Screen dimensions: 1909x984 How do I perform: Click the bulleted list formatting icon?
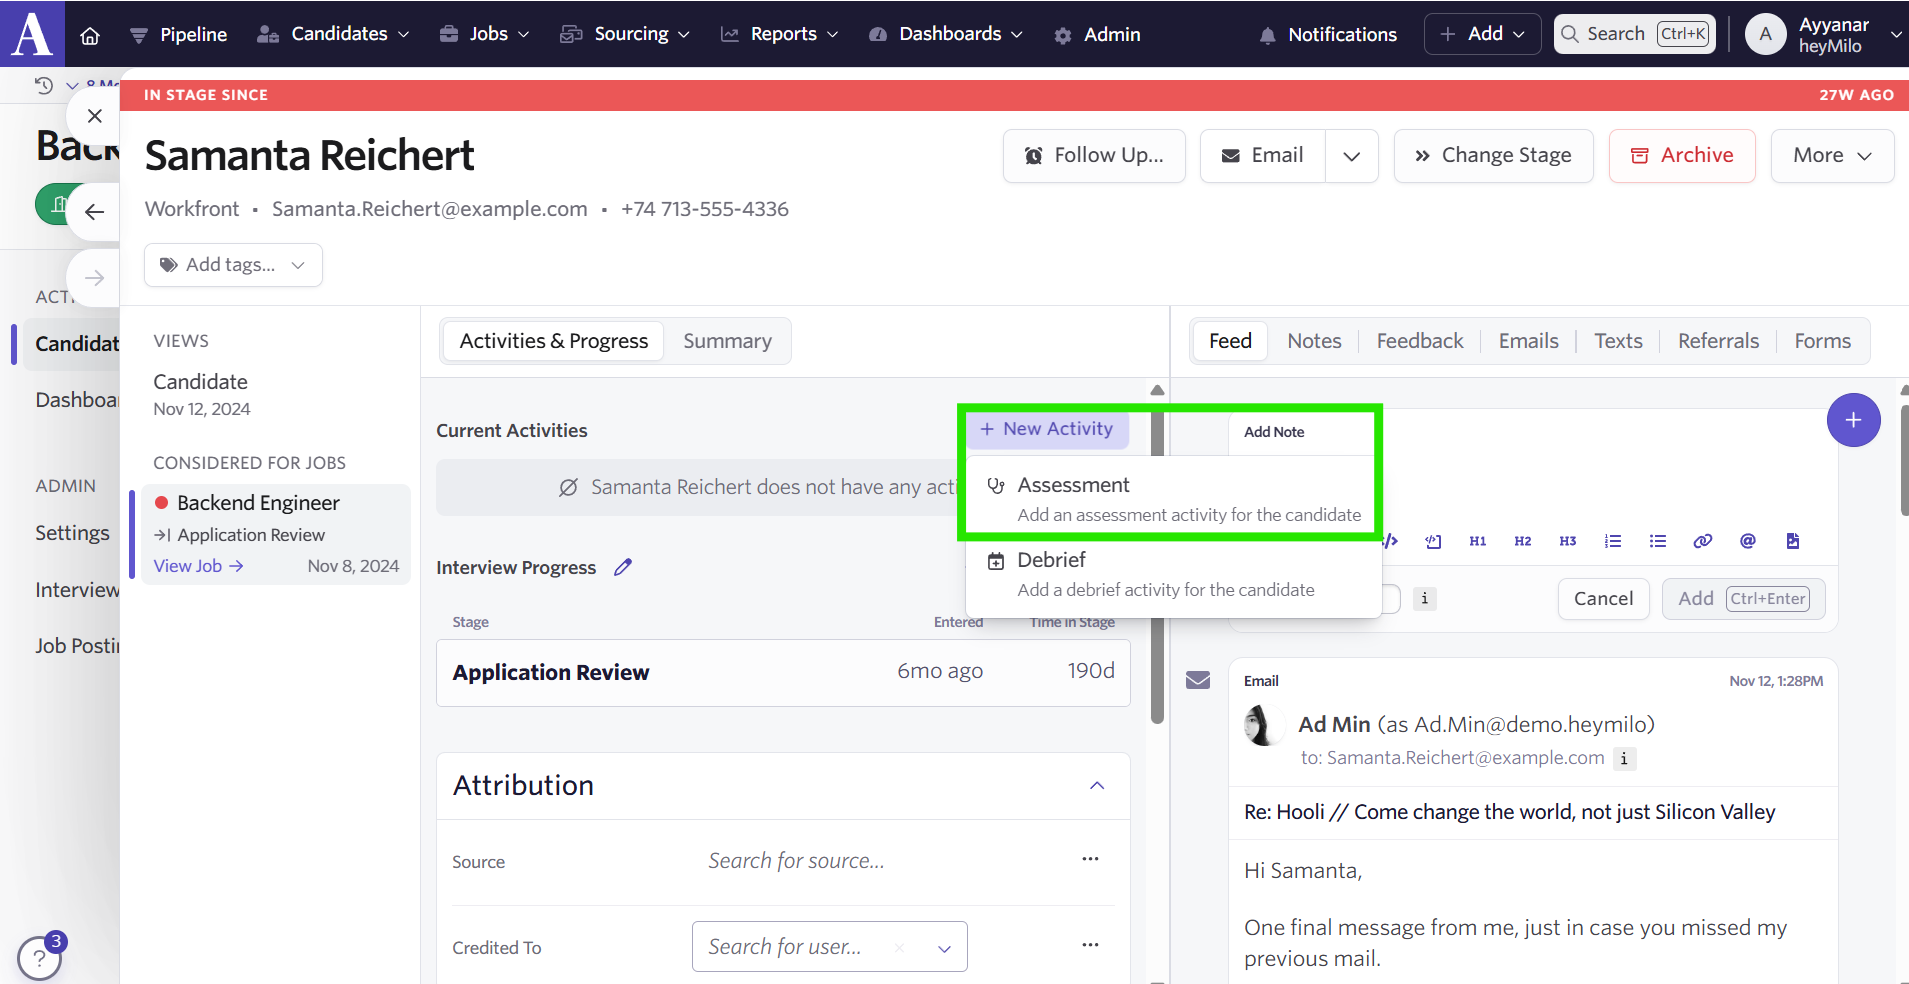click(1657, 541)
